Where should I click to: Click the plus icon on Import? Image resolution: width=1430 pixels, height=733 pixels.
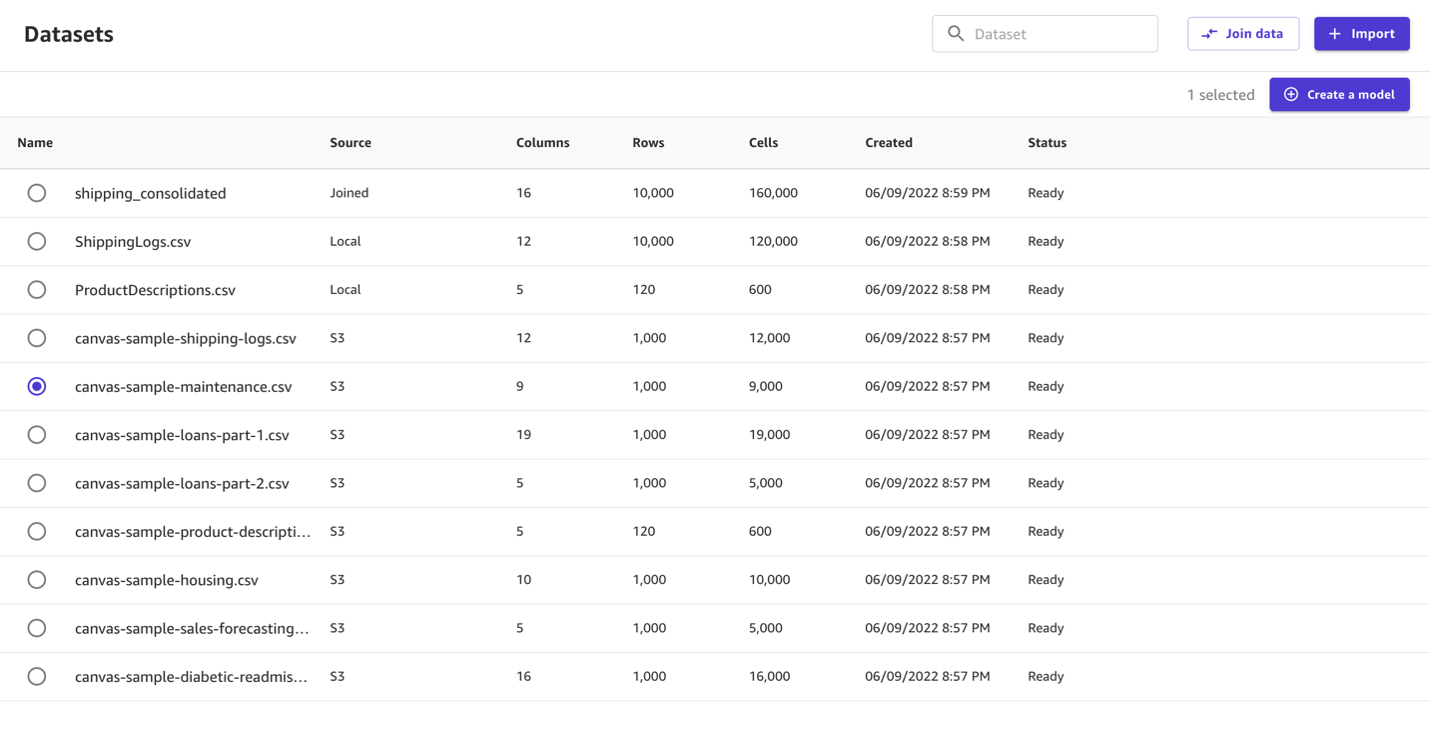pyautogui.click(x=1334, y=34)
